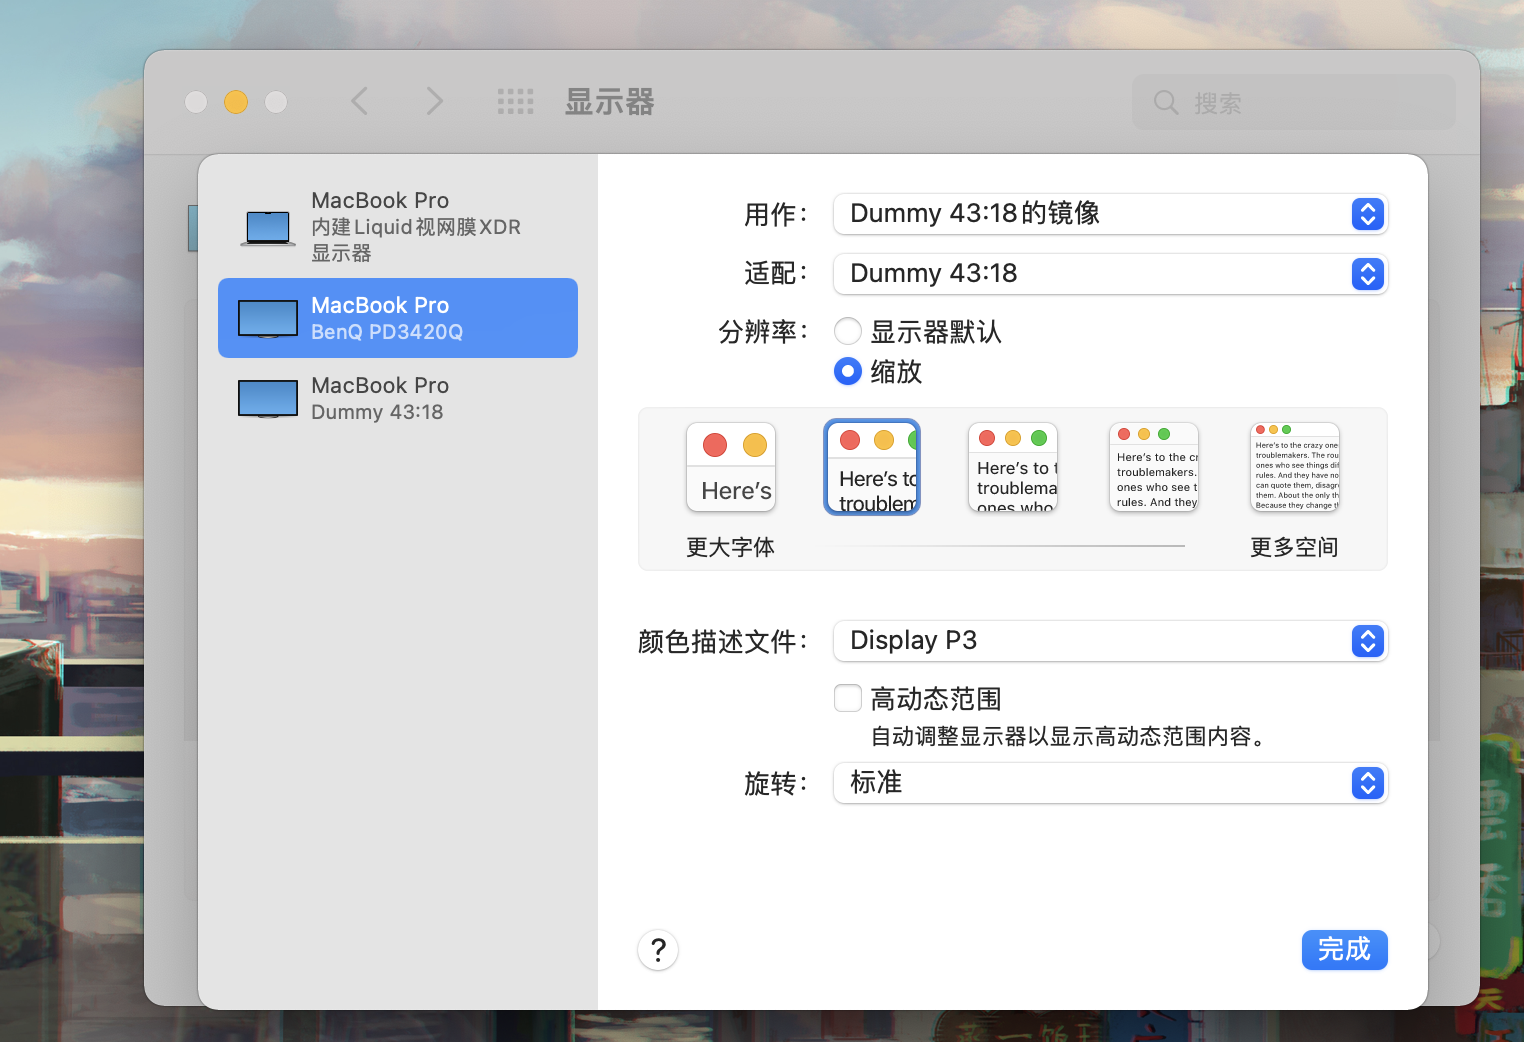Click the 搜索 search field

(1294, 102)
